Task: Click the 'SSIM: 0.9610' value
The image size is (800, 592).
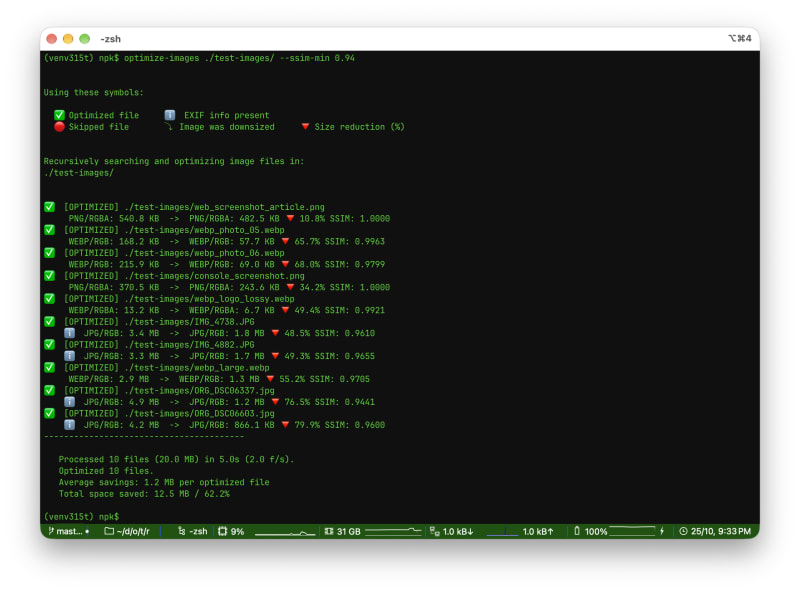Action: point(345,333)
